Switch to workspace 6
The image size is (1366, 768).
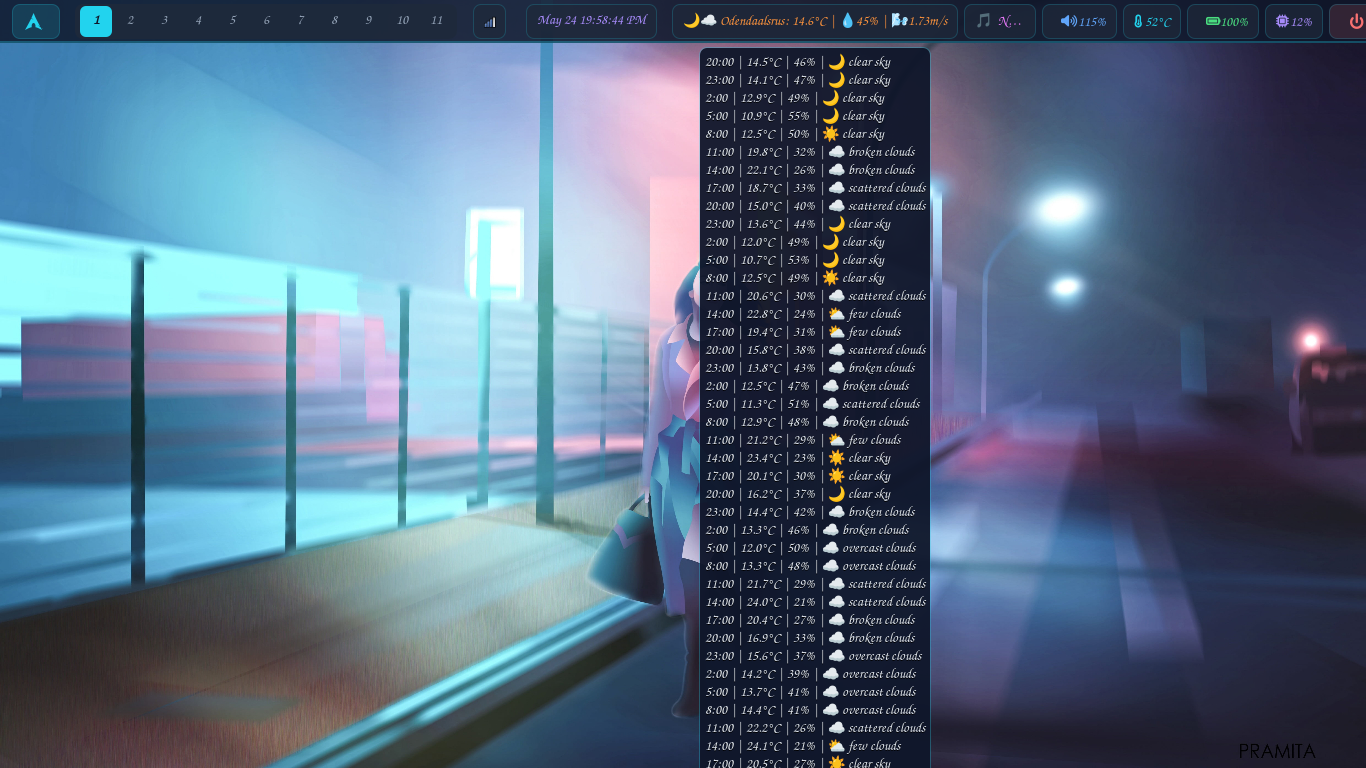tap(266, 21)
